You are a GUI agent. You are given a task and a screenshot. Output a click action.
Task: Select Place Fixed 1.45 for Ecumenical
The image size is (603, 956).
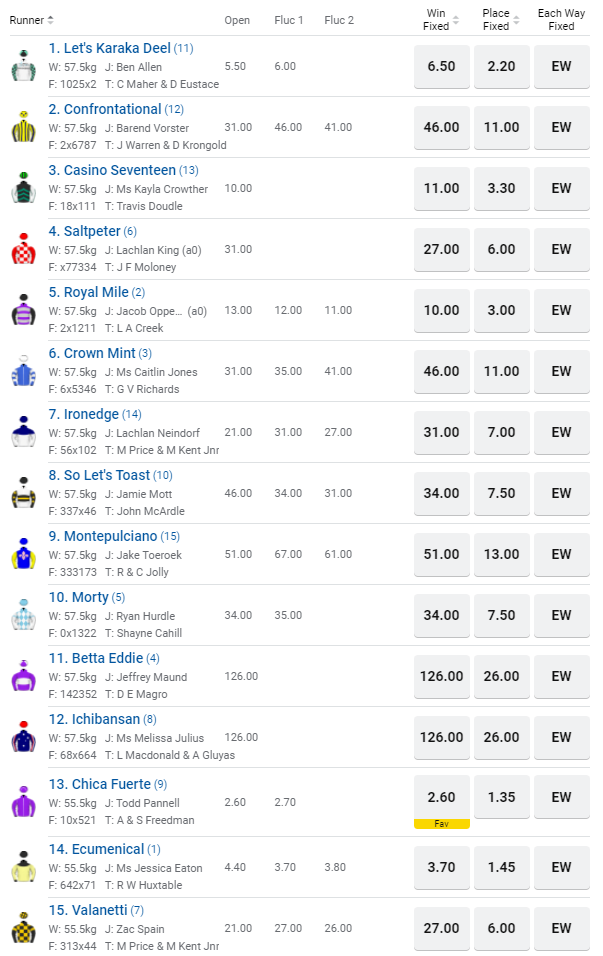501,867
